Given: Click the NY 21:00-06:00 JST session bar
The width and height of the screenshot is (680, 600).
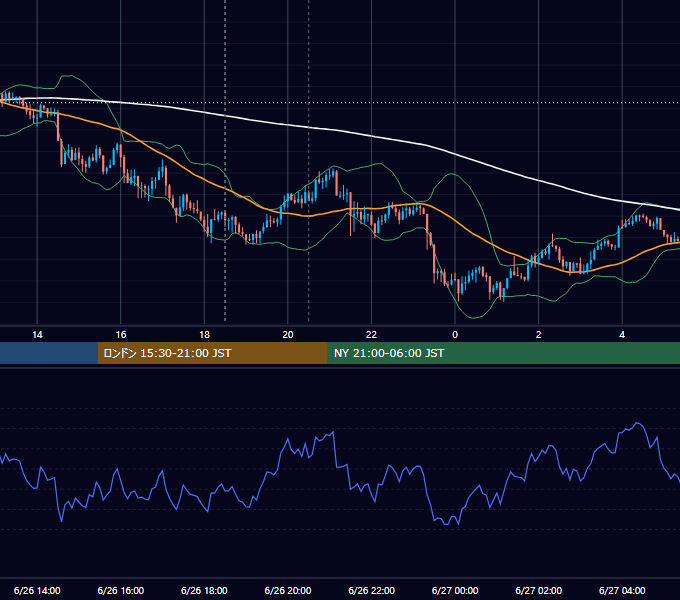Looking at the screenshot, I should coord(503,353).
